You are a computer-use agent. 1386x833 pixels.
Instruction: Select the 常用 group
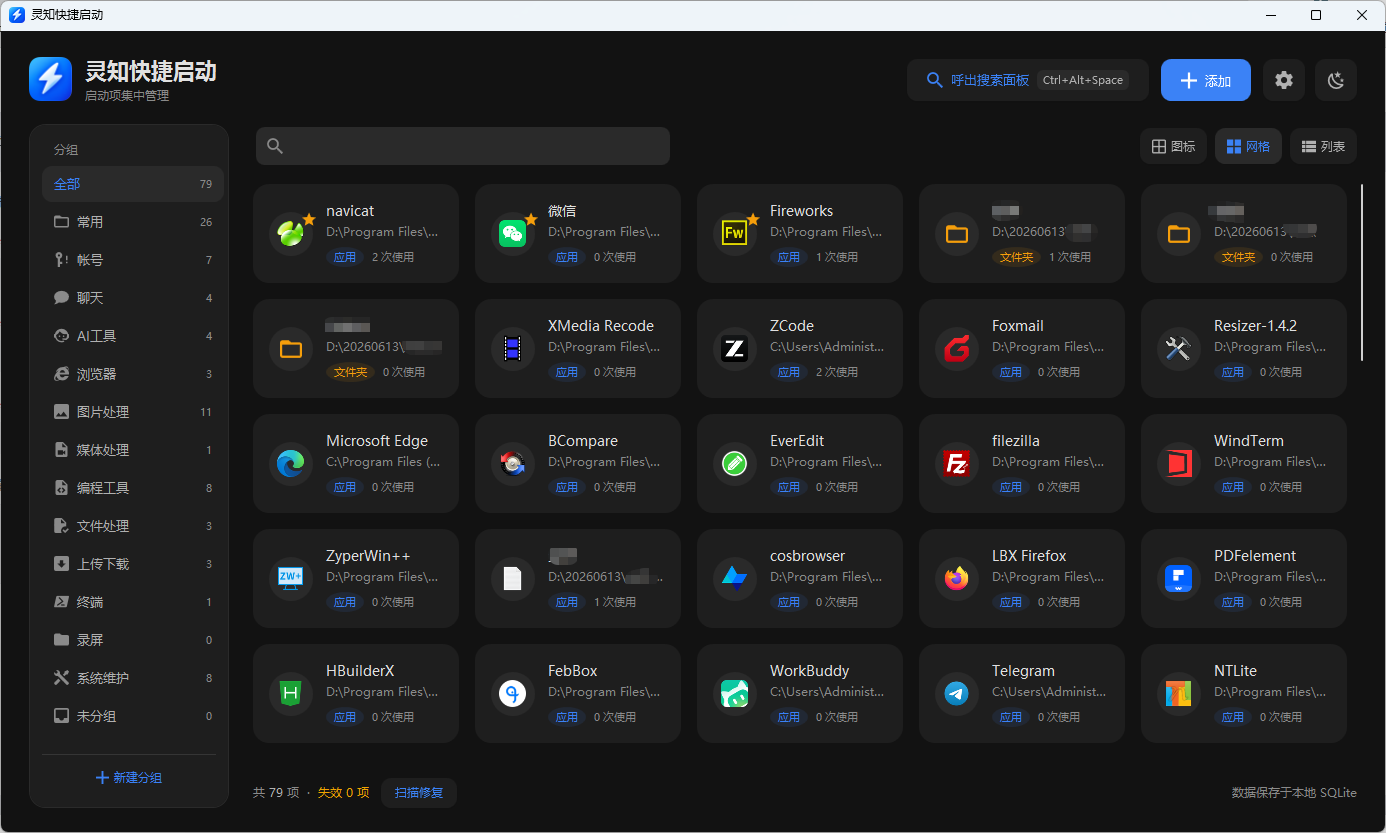(x=133, y=222)
